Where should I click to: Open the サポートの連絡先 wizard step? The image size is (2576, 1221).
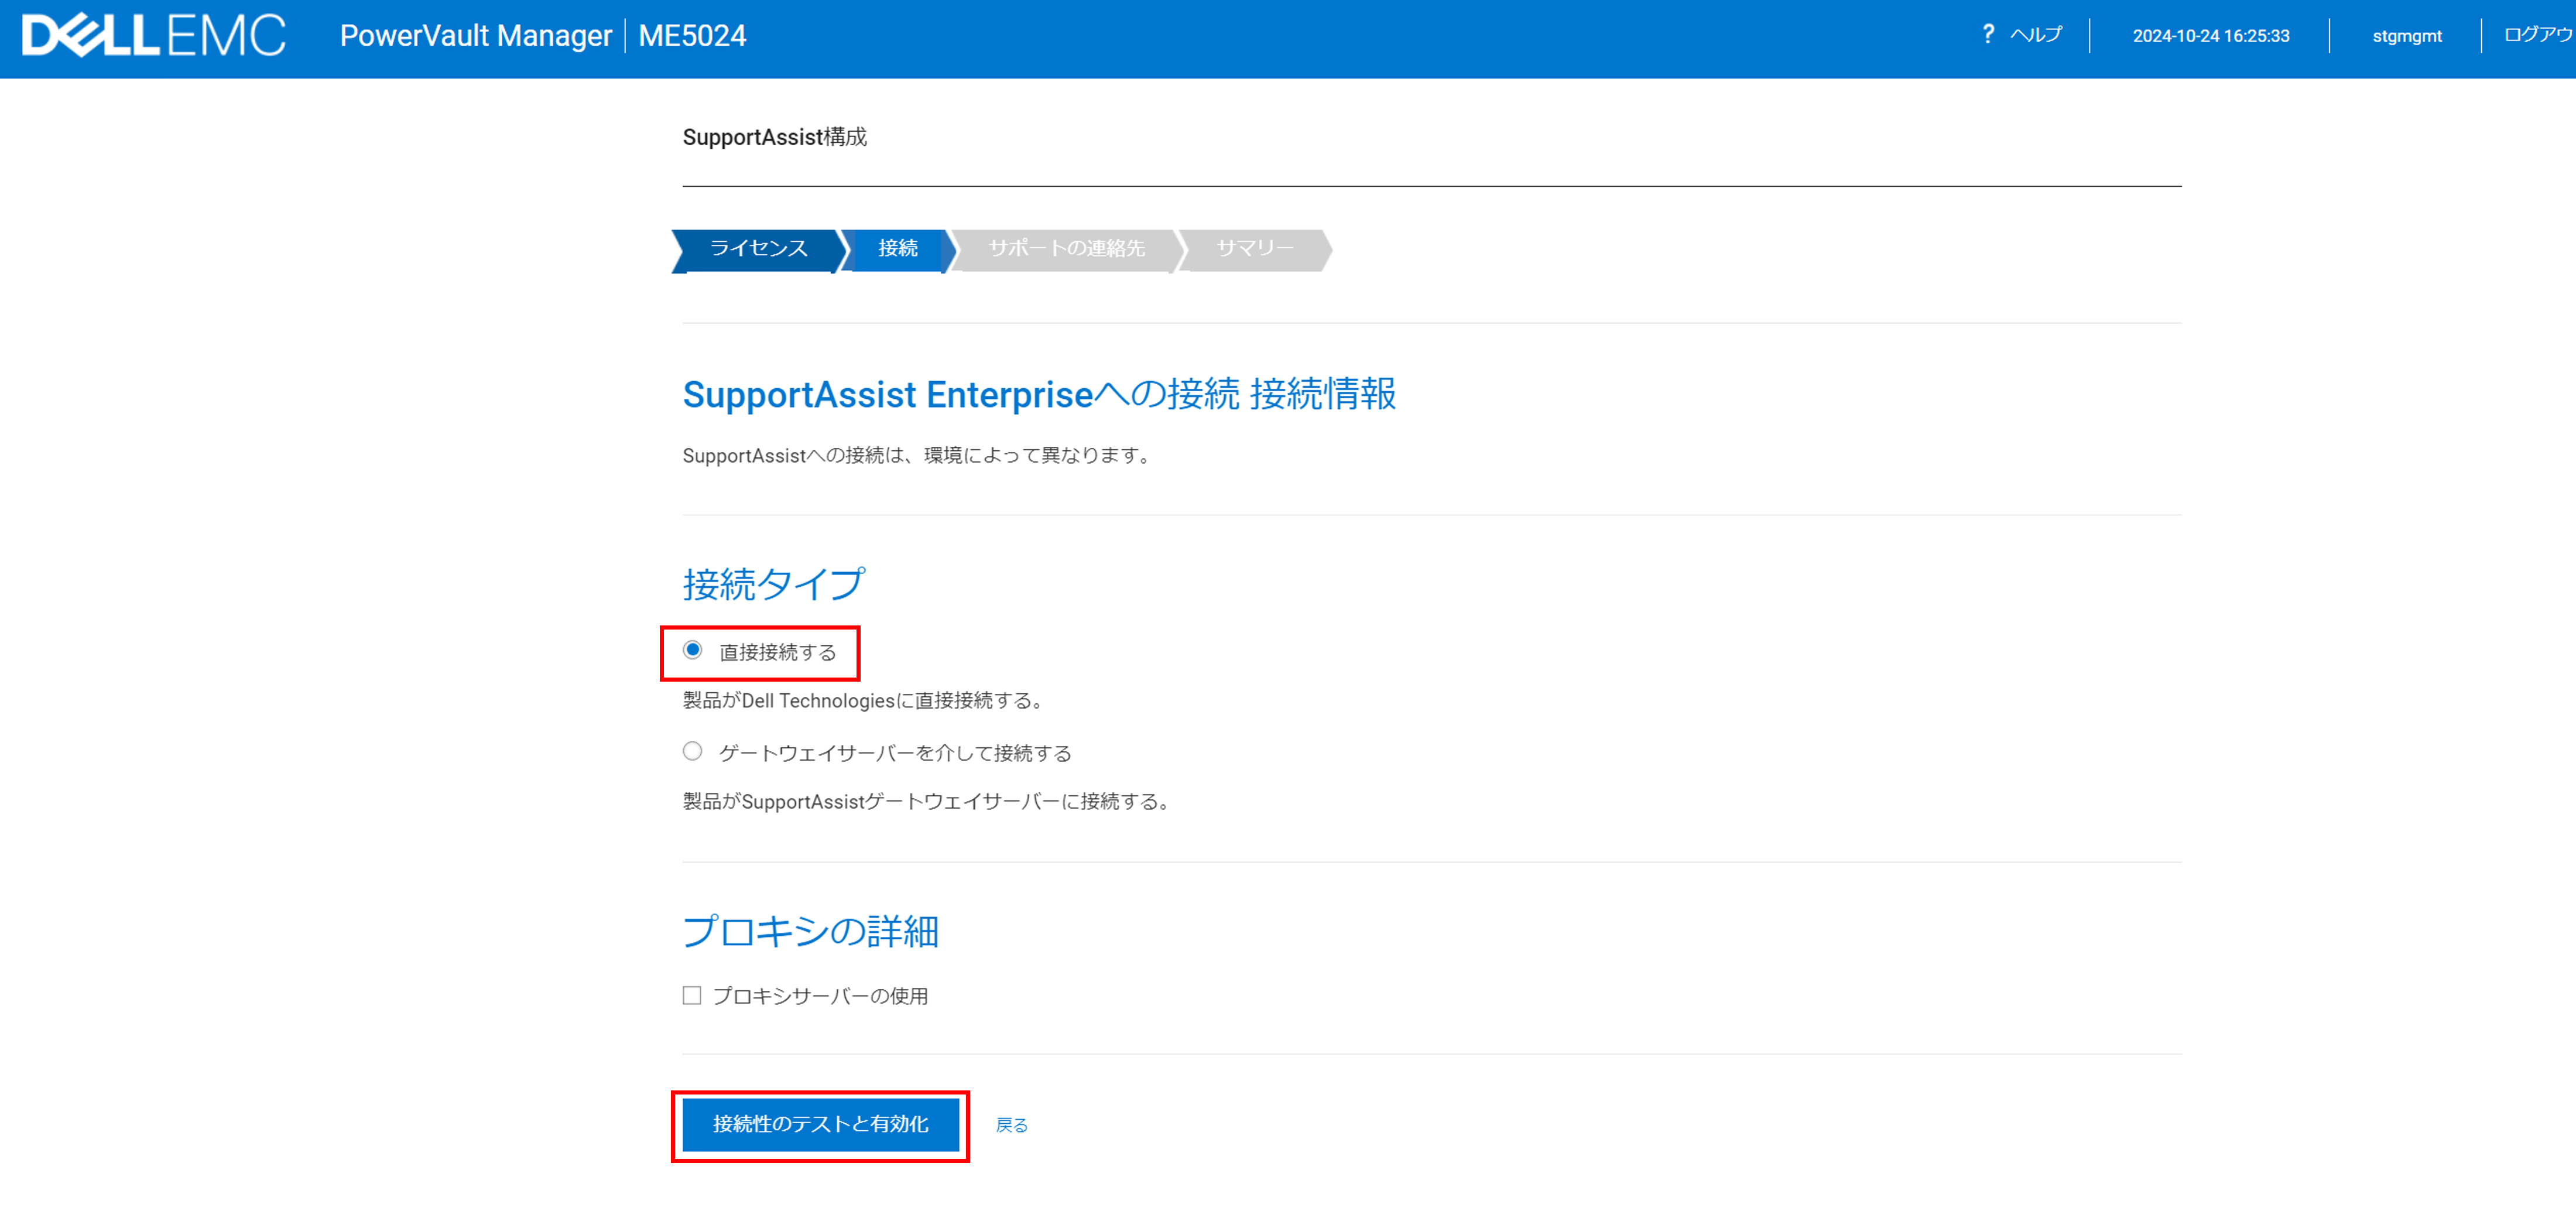pos(1066,249)
